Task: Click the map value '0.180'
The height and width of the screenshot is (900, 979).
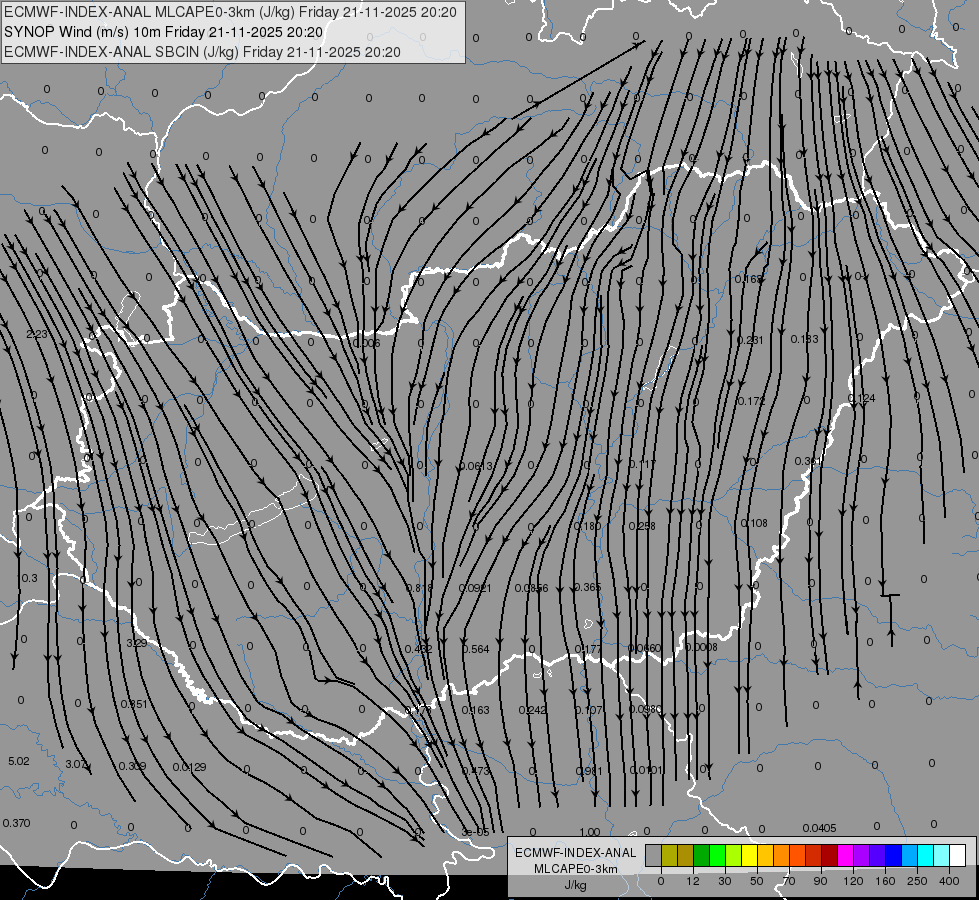Action: click(588, 527)
